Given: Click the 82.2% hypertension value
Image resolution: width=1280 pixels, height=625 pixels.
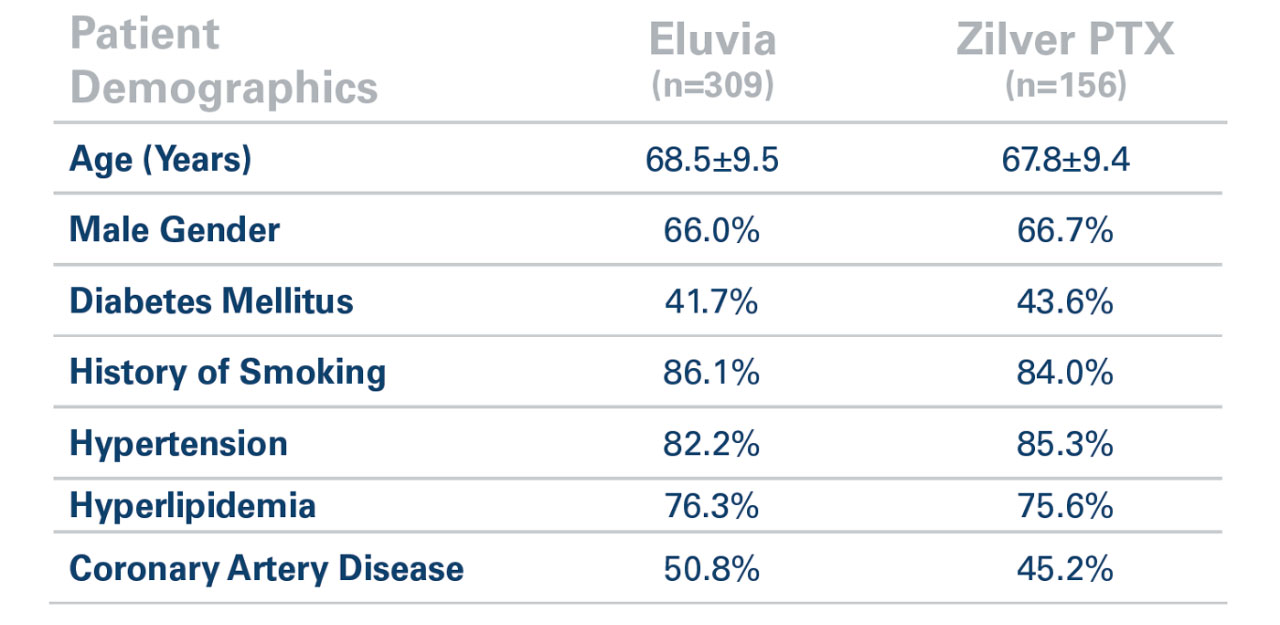Looking at the screenshot, I should click(x=712, y=443).
